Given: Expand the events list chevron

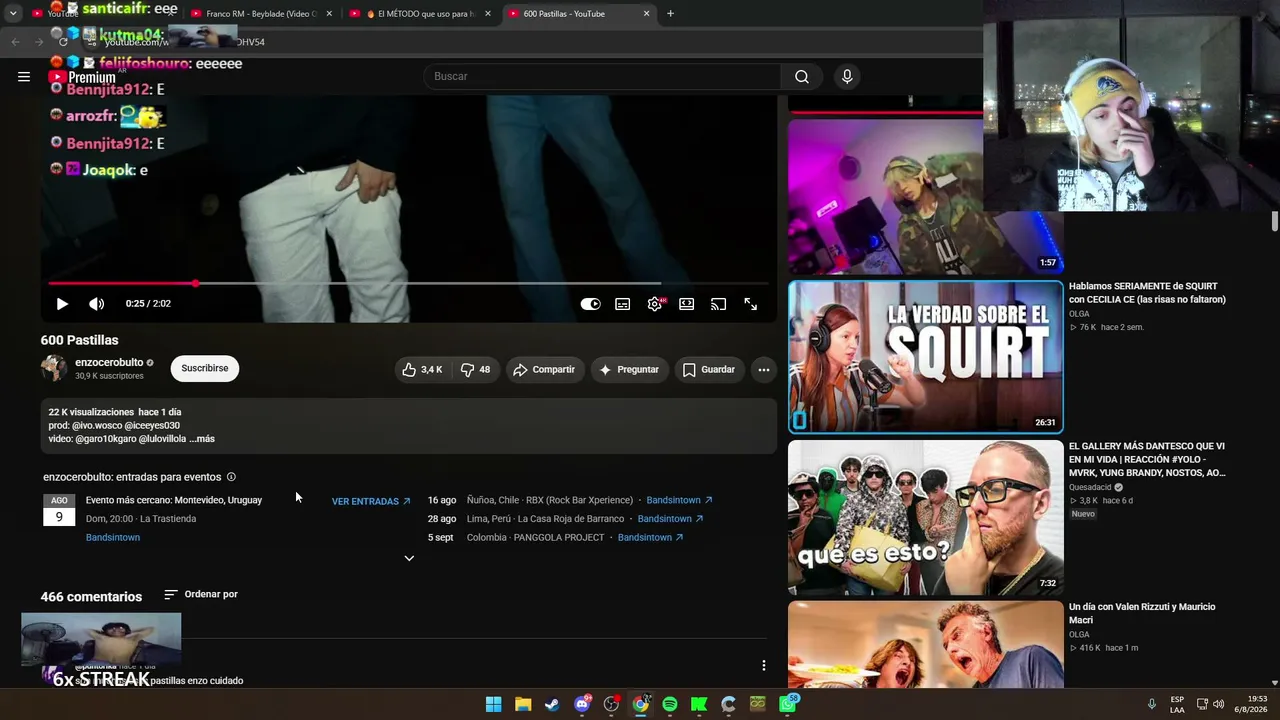Looking at the screenshot, I should click(x=409, y=558).
